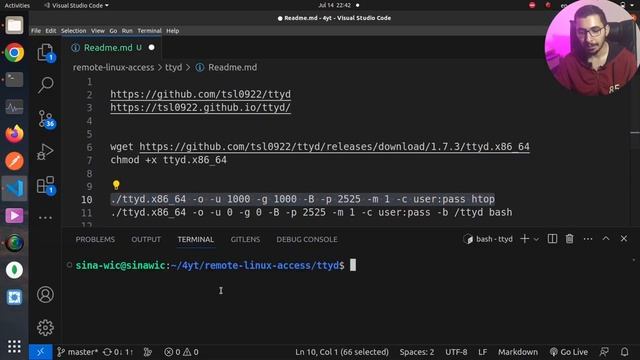This screenshot has height=360, width=640.
Task: Show Applications grid in the dock
Action: [x=14, y=346]
